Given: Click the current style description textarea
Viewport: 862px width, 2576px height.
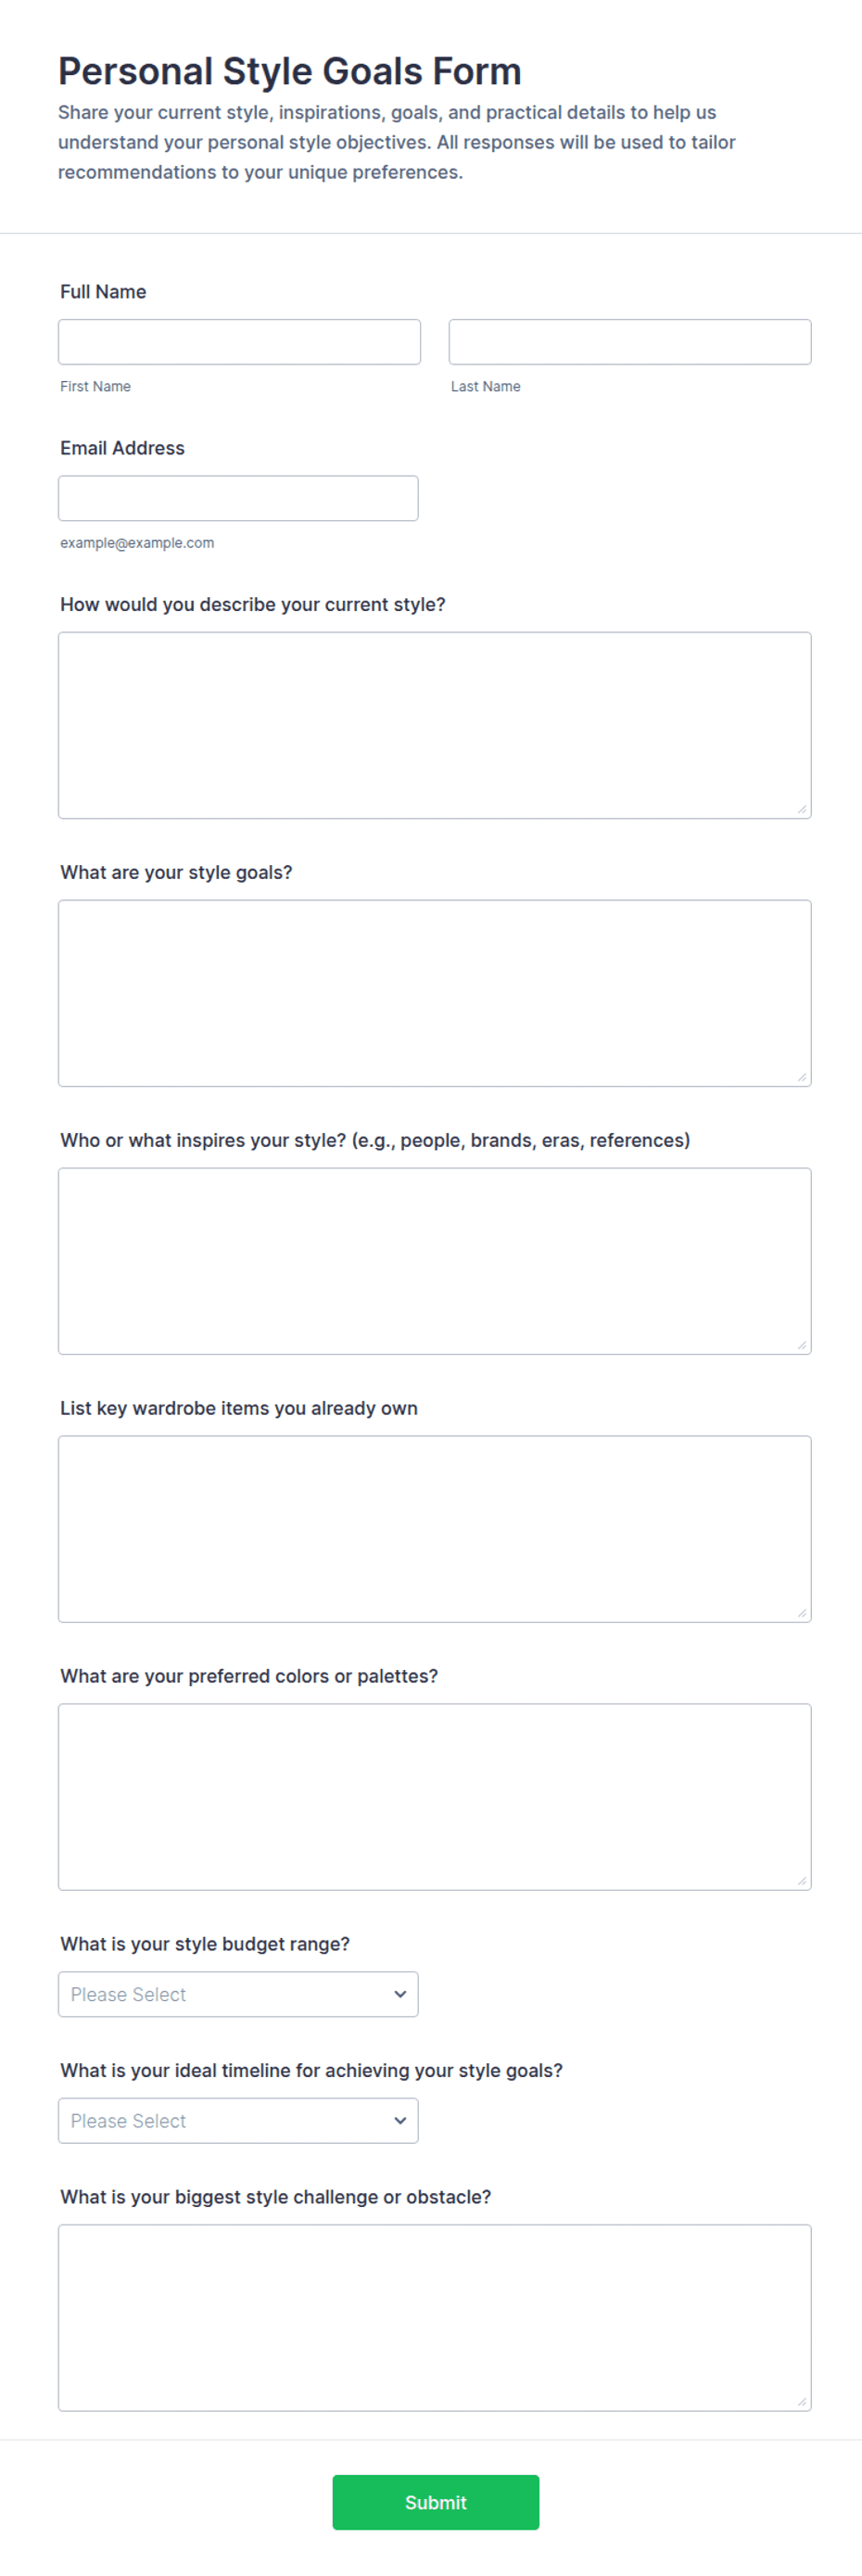Looking at the screenshot, I should [435, 725].
